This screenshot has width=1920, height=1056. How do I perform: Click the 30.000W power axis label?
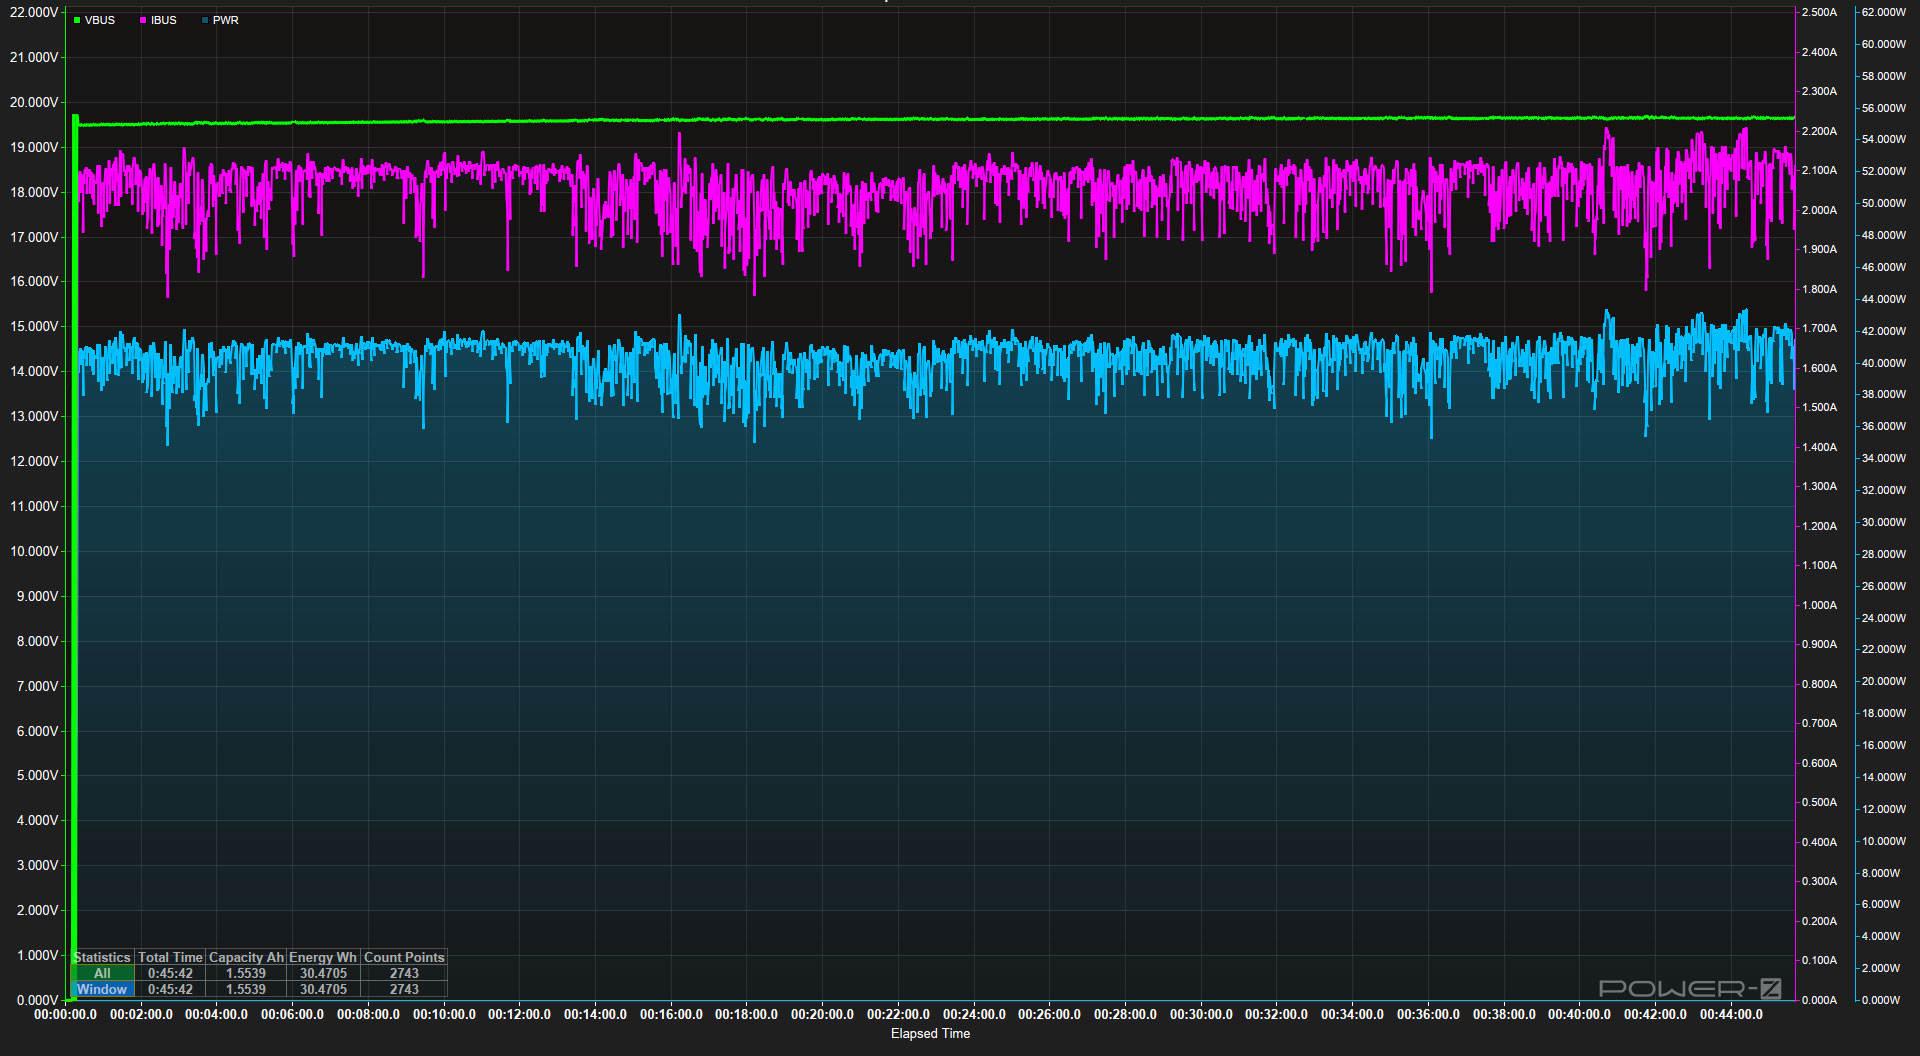click(x=1884, y=522)
